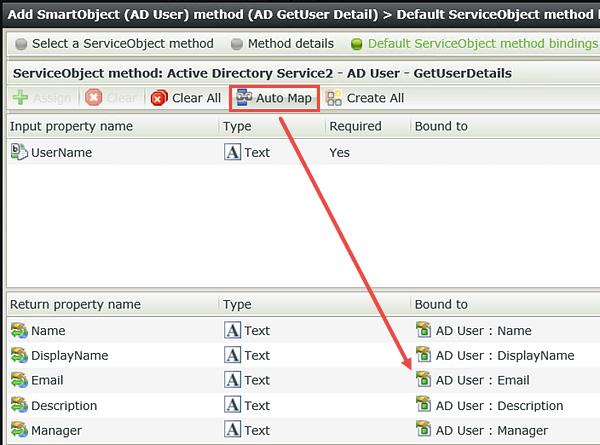This screenshot has height=445, width=600.
Task: Click the Description return property icon
Action: click(19, 405)
